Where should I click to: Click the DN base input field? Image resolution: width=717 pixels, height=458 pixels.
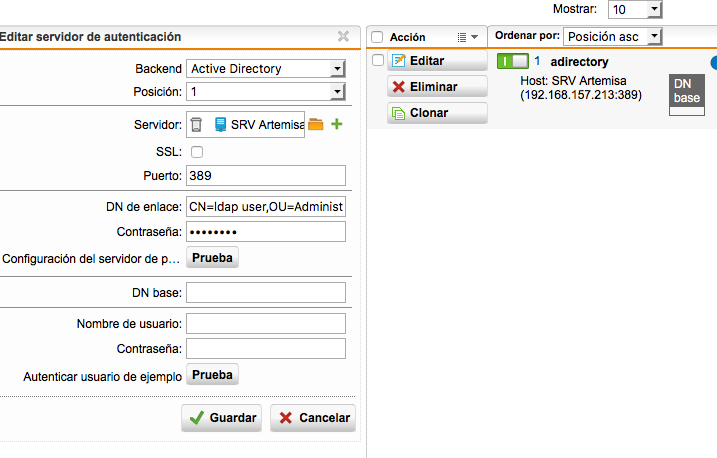click(x=266, y=293)
